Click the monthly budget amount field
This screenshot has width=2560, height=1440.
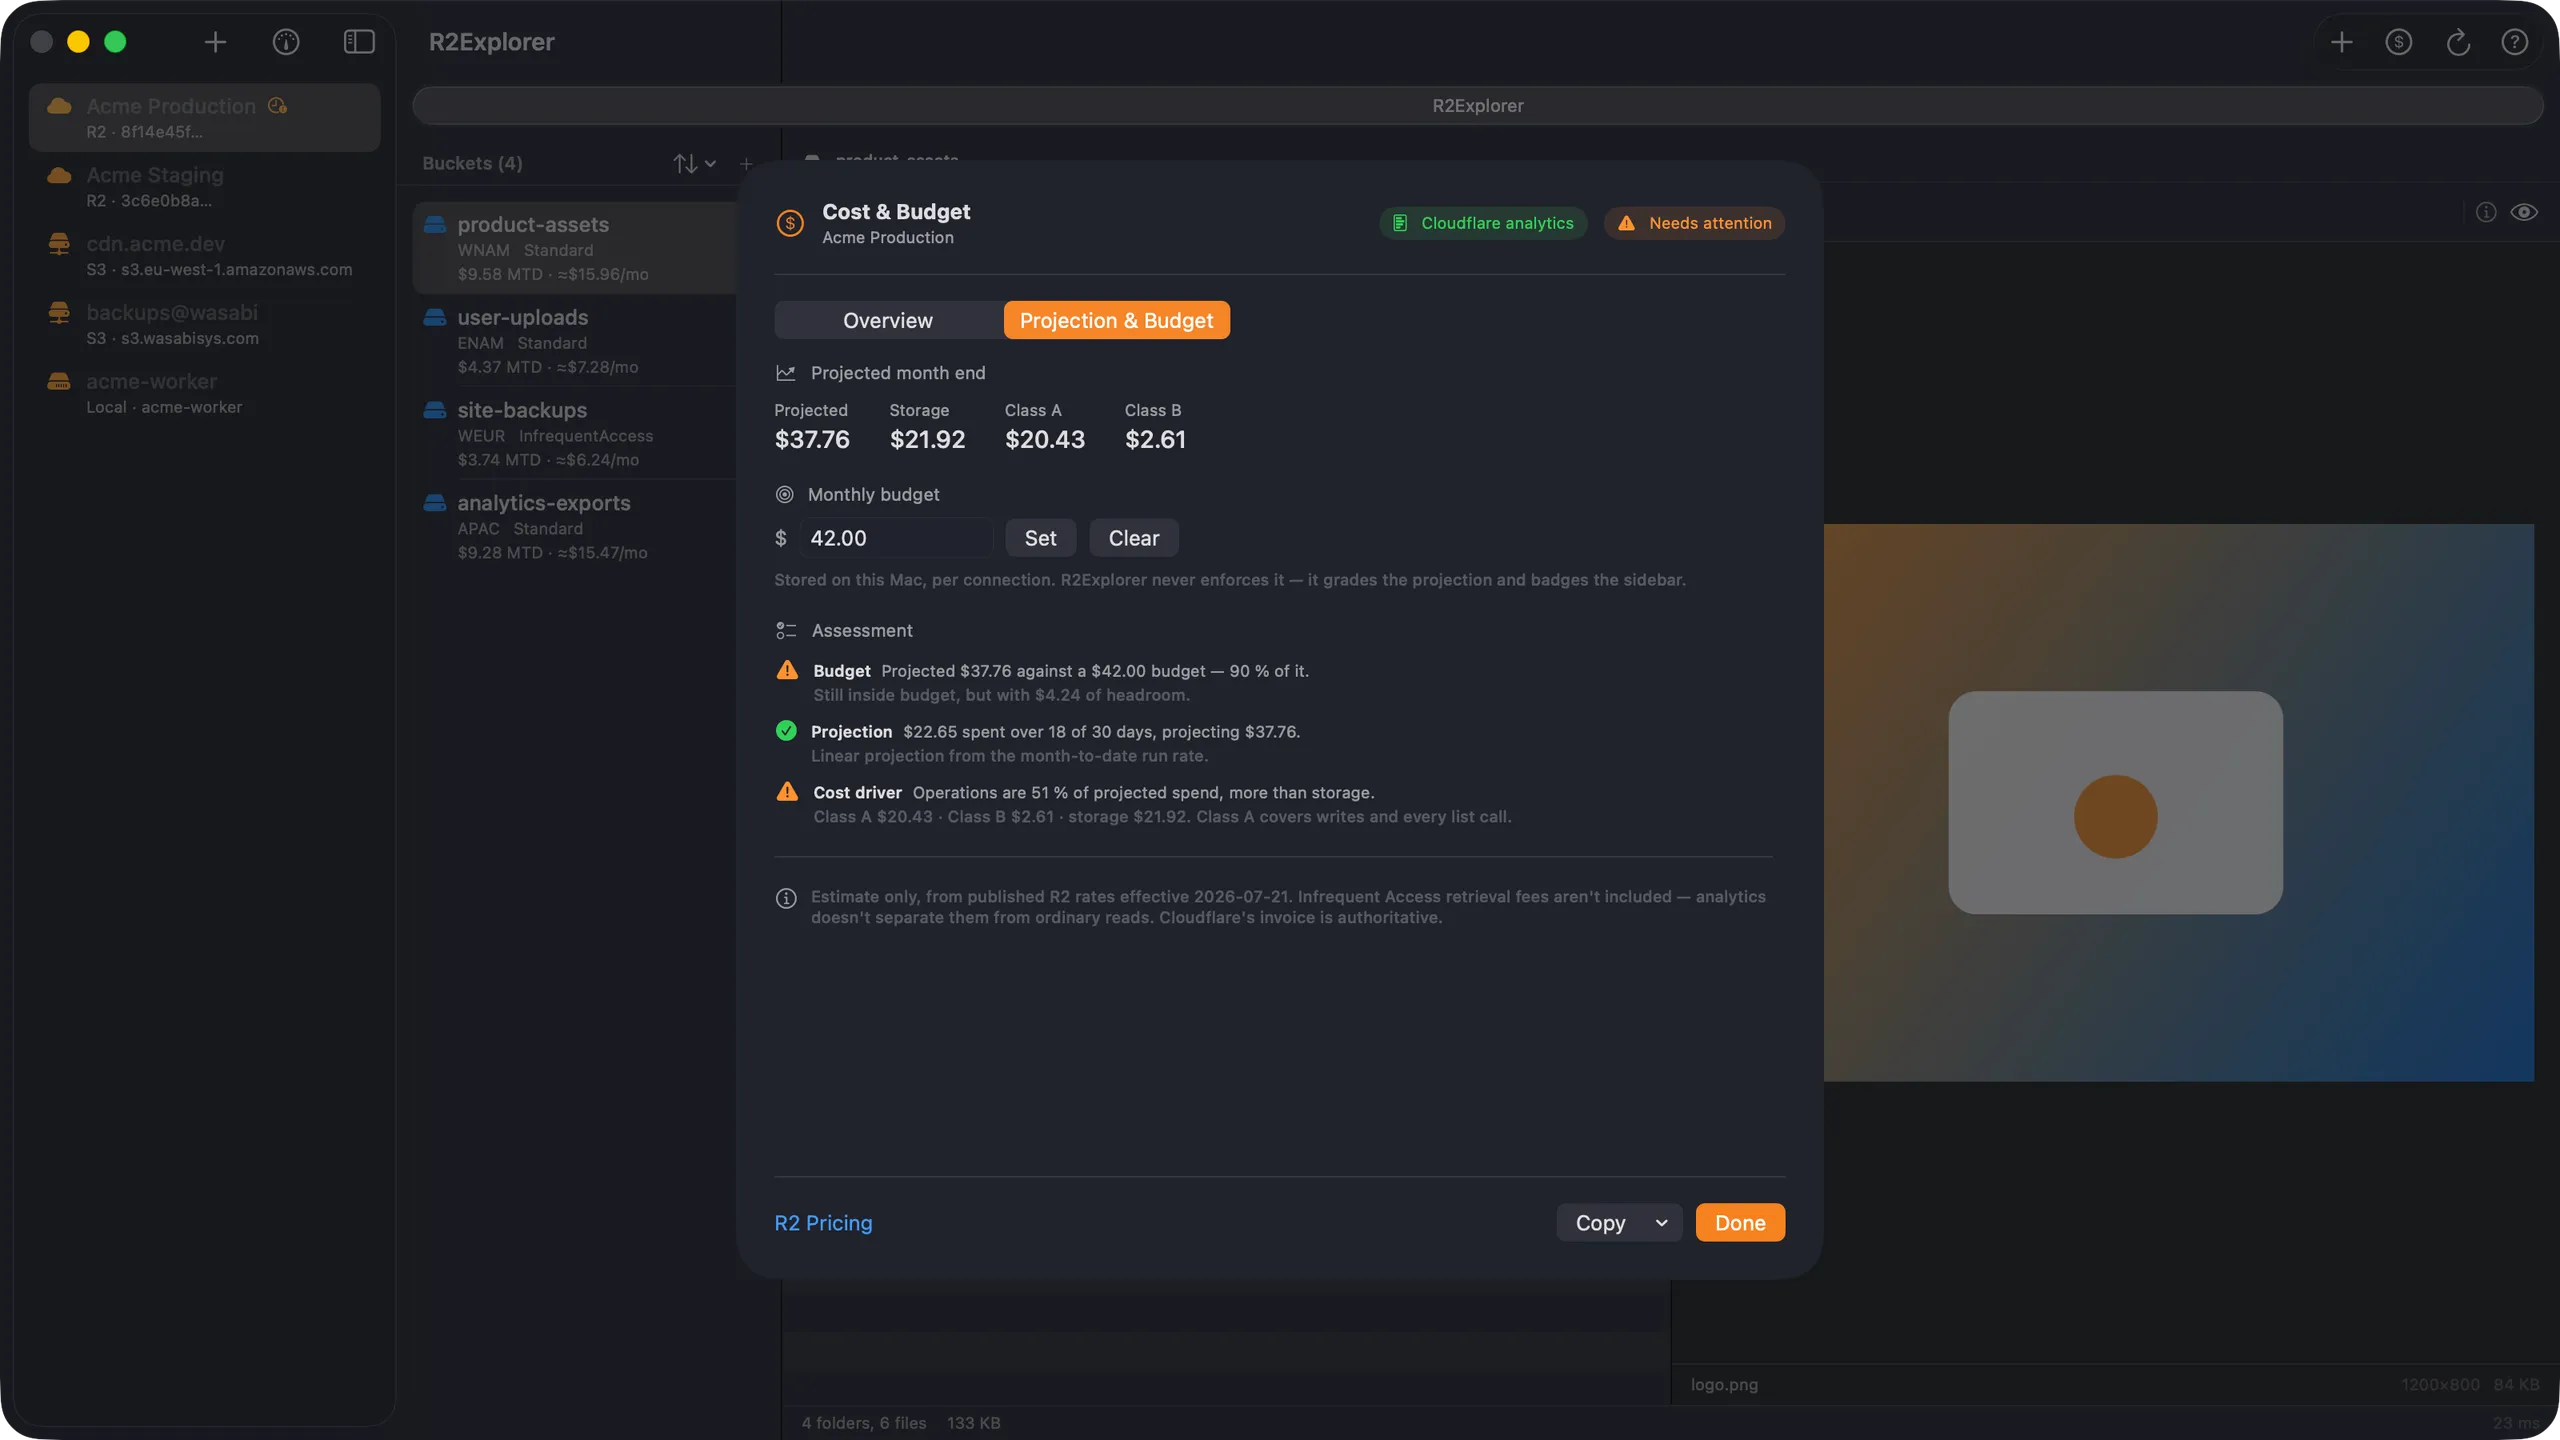pyautogui.click(x=896, y=538)
